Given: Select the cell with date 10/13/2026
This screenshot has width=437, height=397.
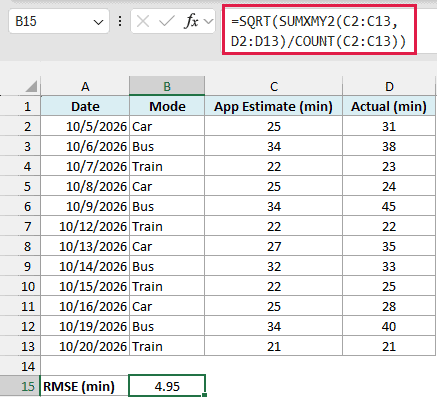Looking at the screenshot, I should (85, 246).
